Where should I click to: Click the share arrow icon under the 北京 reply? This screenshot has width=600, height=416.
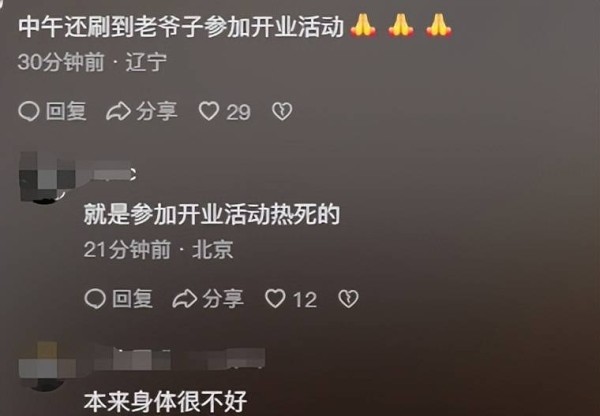point(185,299)
